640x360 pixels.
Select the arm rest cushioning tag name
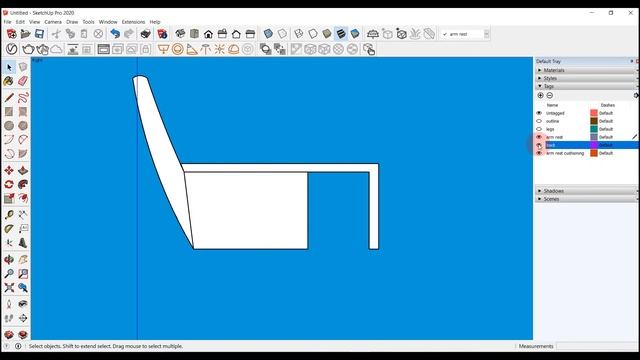pyautogui.click(x=565, y=153)
